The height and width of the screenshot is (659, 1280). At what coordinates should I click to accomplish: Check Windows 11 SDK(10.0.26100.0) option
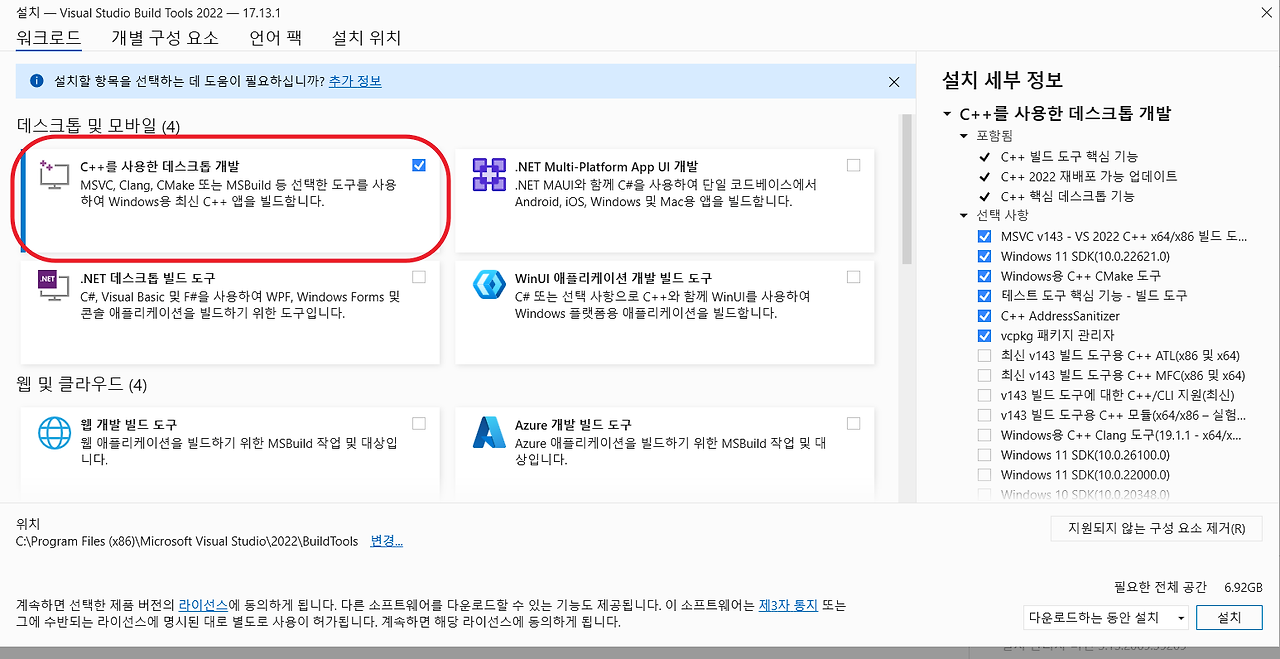(984, 455)
